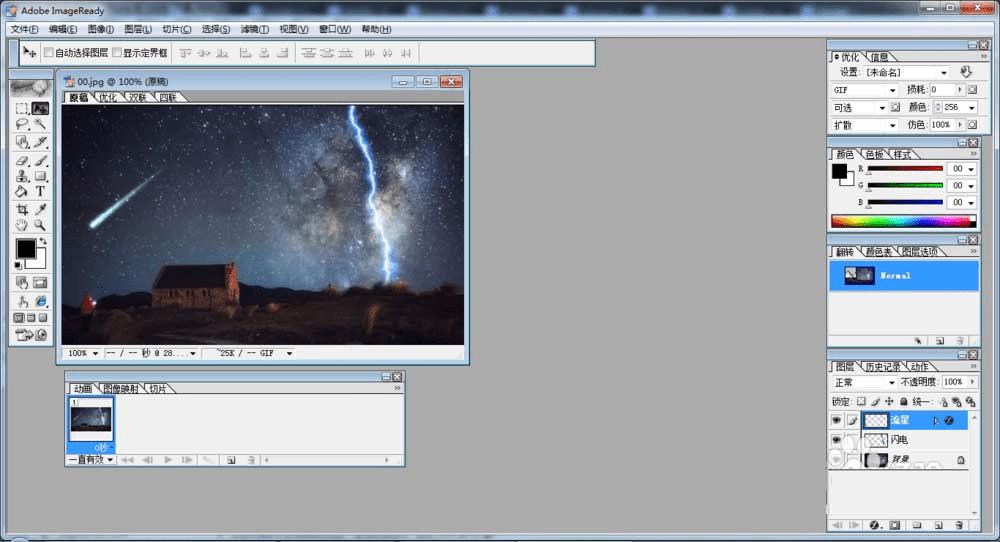Select the Type tool
Image resolution: width=1000 pixels, height=542 pixels.
(40, 191)
